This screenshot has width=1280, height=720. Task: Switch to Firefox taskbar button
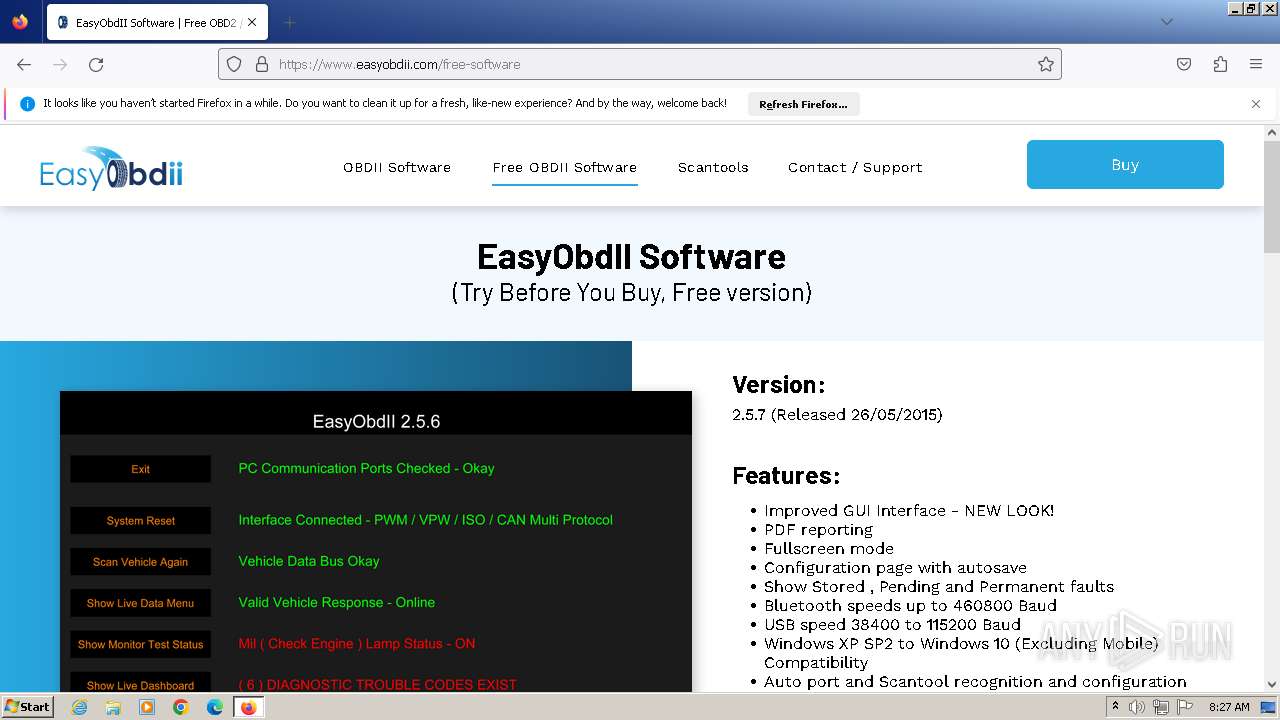[x=248, y=707]
